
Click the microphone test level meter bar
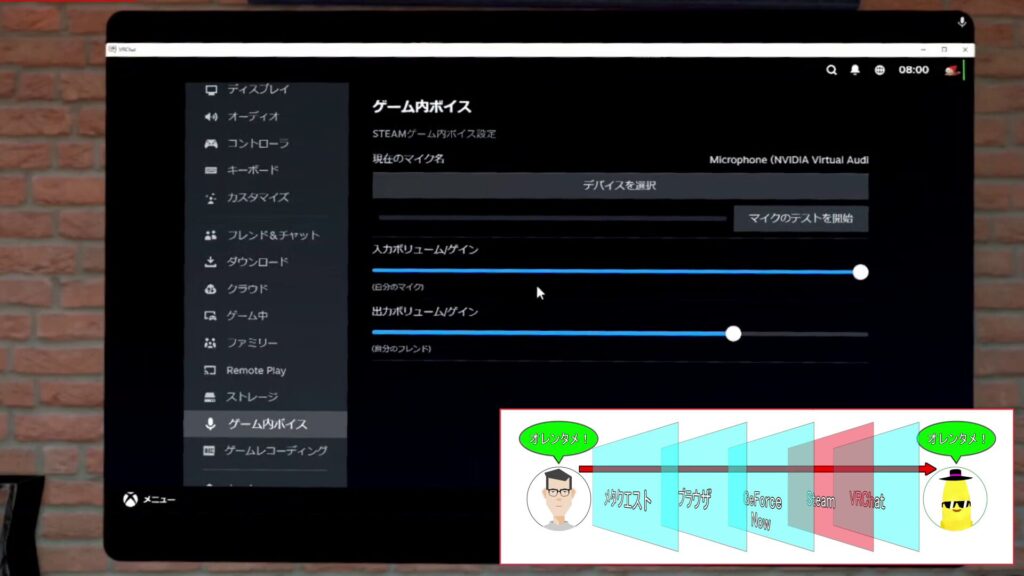click(552, 218)
